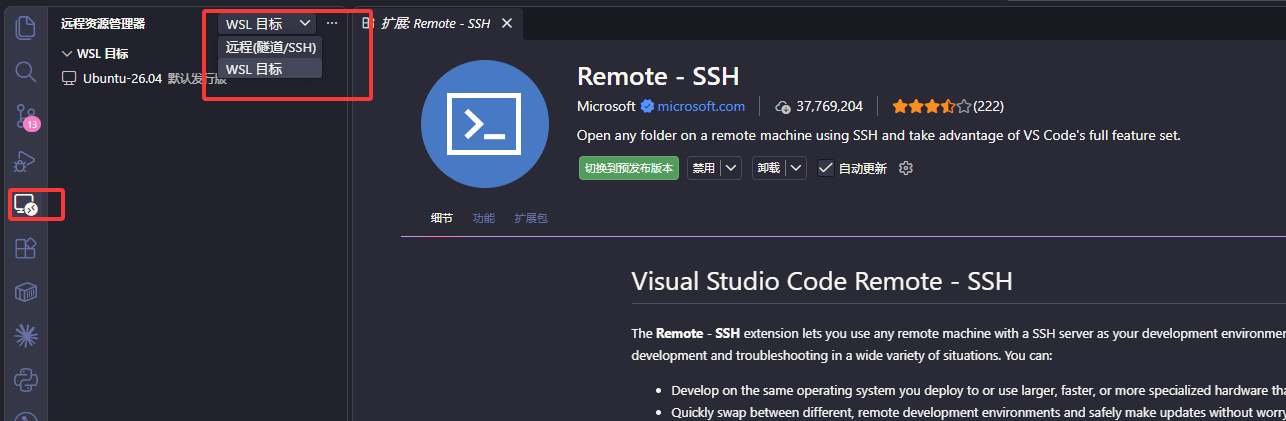
Task: Open the extension settings gear icon
Action: pos(906,168)
